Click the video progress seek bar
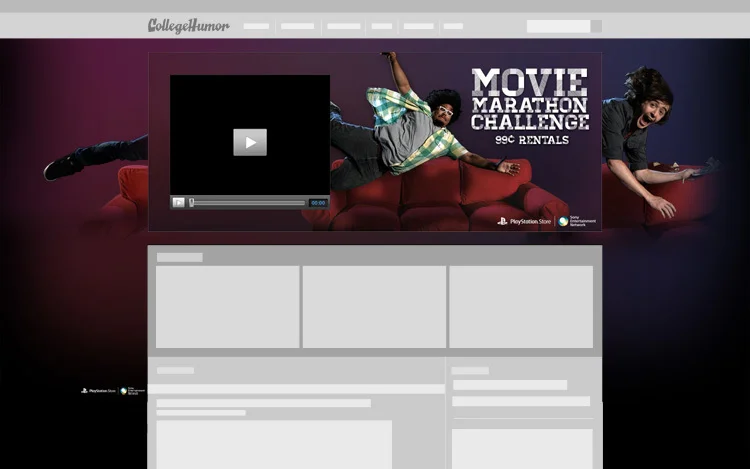 [248, 203]
